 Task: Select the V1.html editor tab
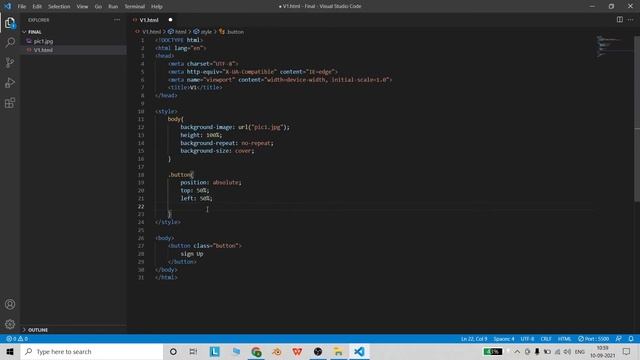pyautogui.click(x=152, y=20)
